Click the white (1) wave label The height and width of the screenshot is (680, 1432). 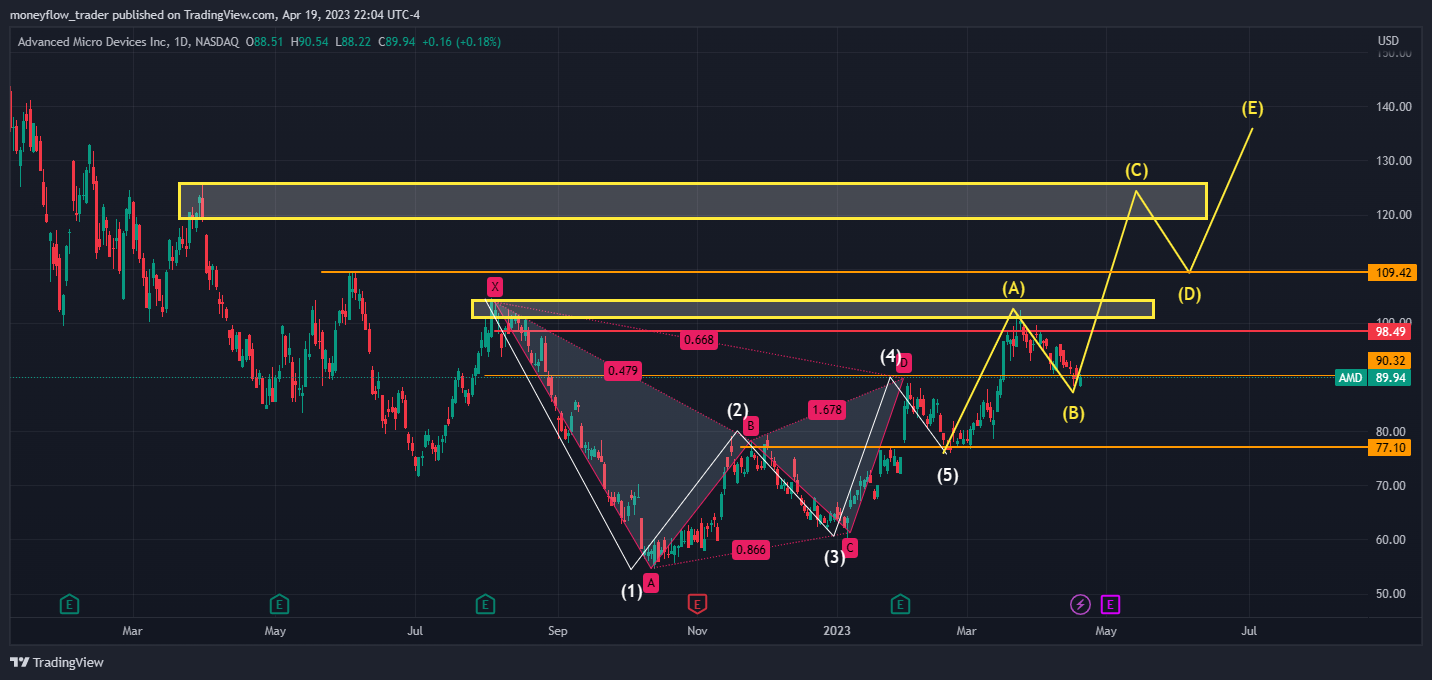[x=632, y=591]
